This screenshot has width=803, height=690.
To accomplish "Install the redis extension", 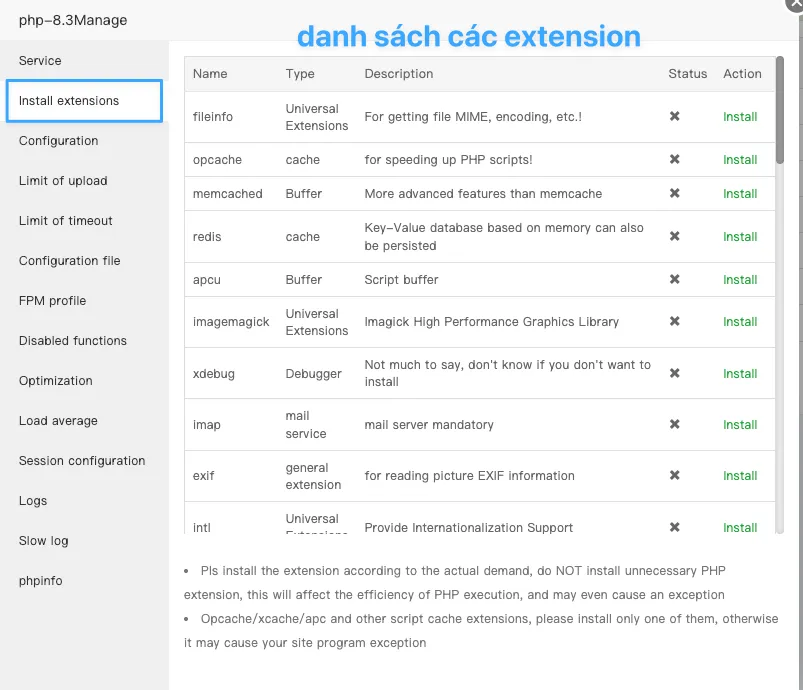I will (x=740, y=237).
